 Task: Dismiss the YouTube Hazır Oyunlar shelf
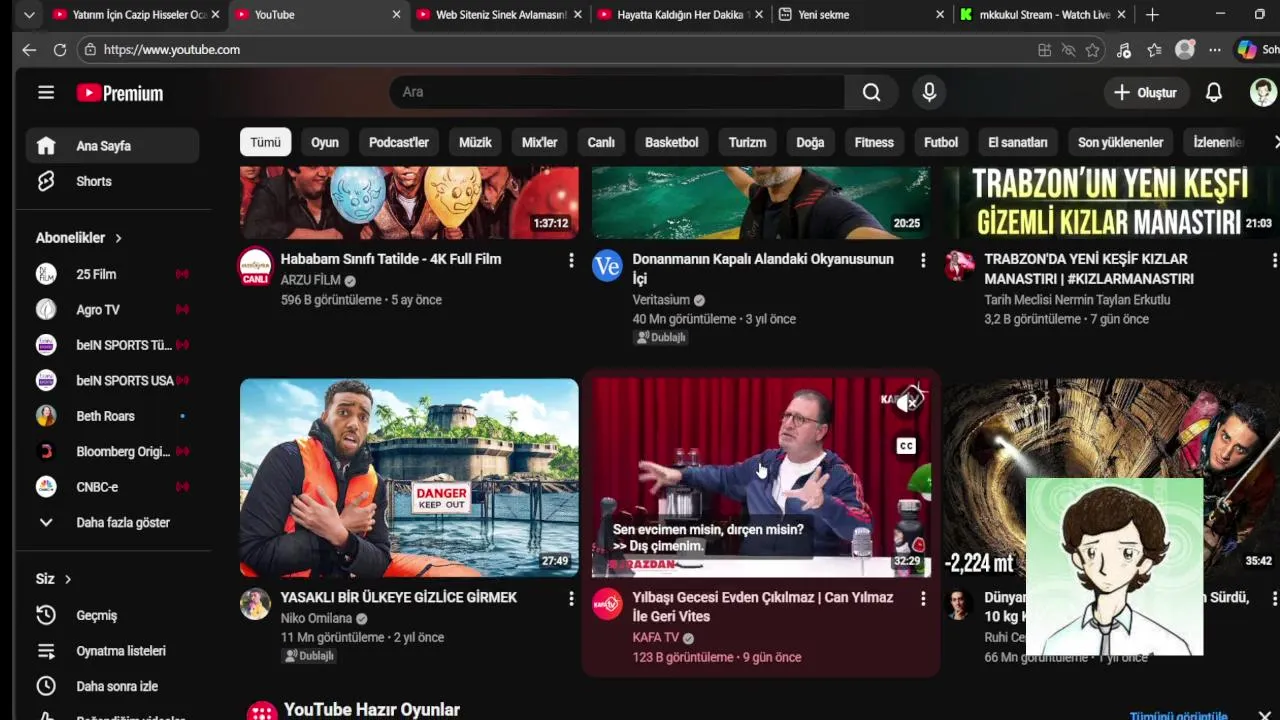pyautogui.click(x=1264, y=716)
